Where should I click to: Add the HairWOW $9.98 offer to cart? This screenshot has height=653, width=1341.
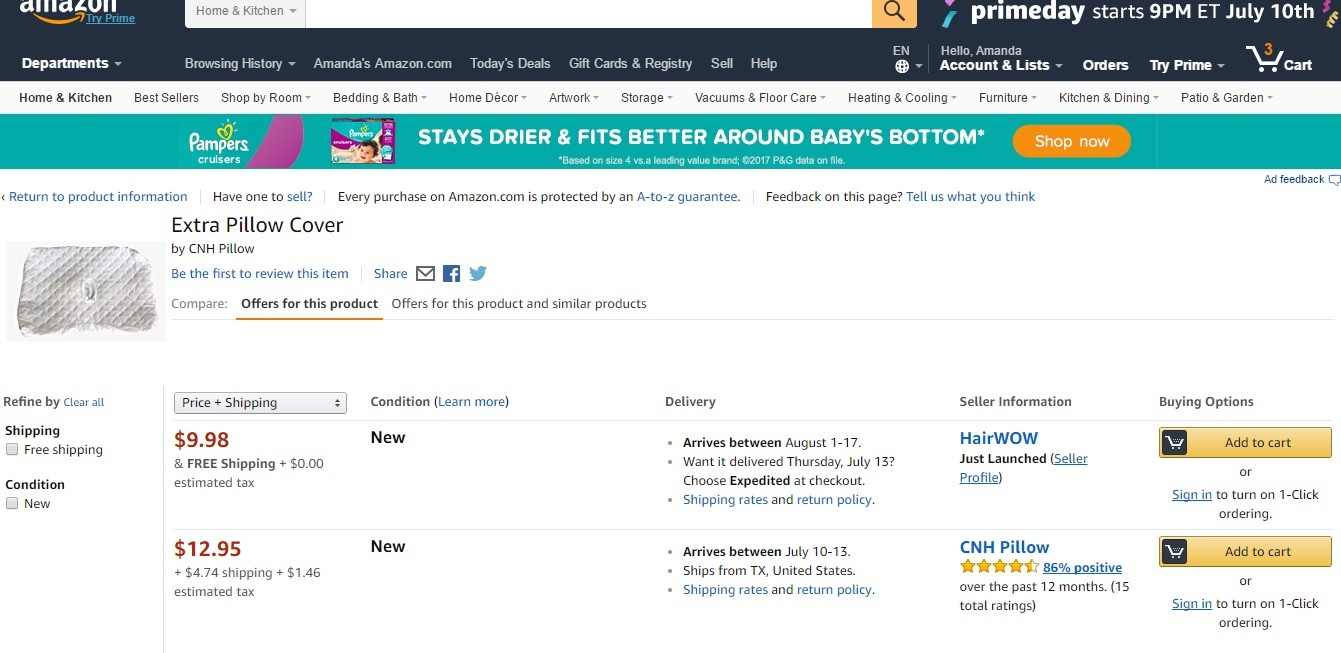[x=1245, y=443]
